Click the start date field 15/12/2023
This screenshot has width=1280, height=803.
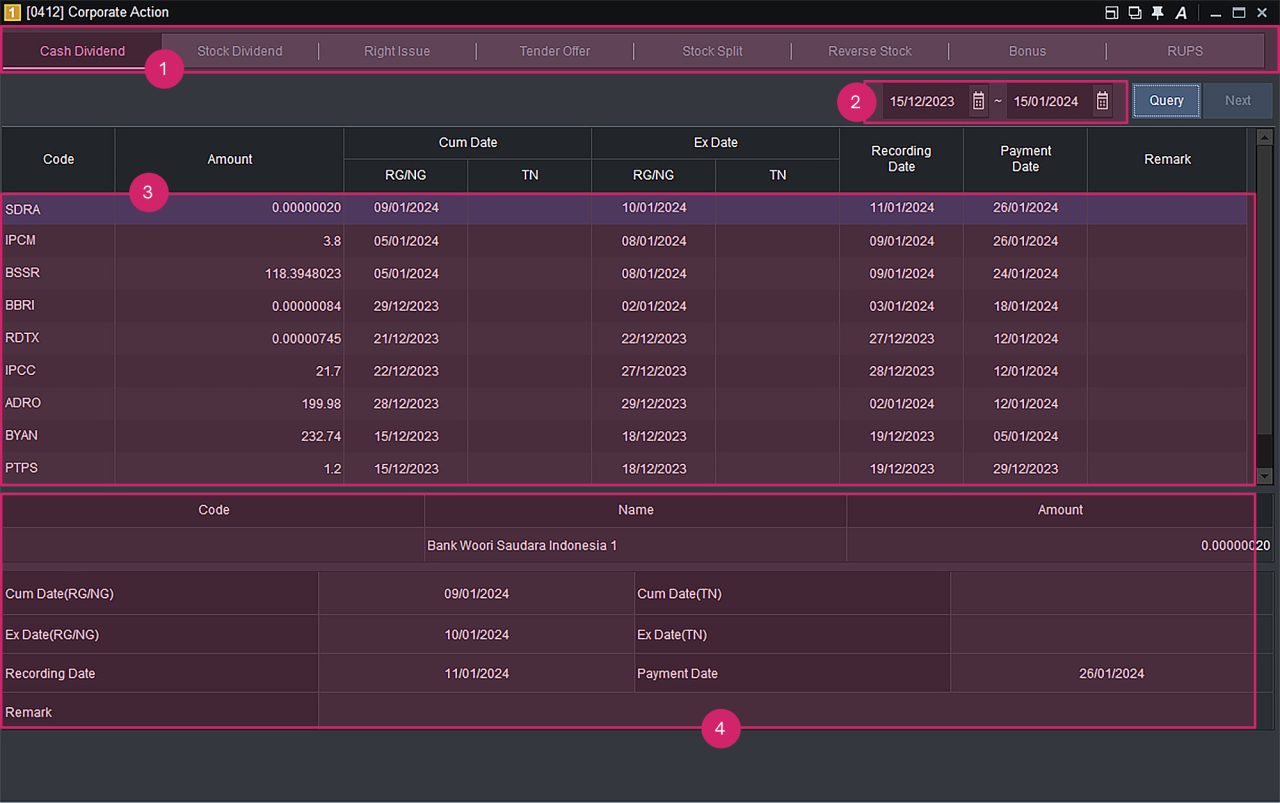(x=922, y=101)
